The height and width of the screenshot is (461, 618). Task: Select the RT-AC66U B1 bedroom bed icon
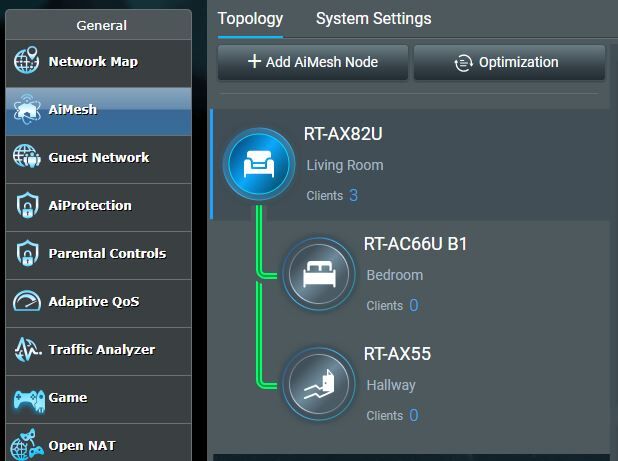319,273
